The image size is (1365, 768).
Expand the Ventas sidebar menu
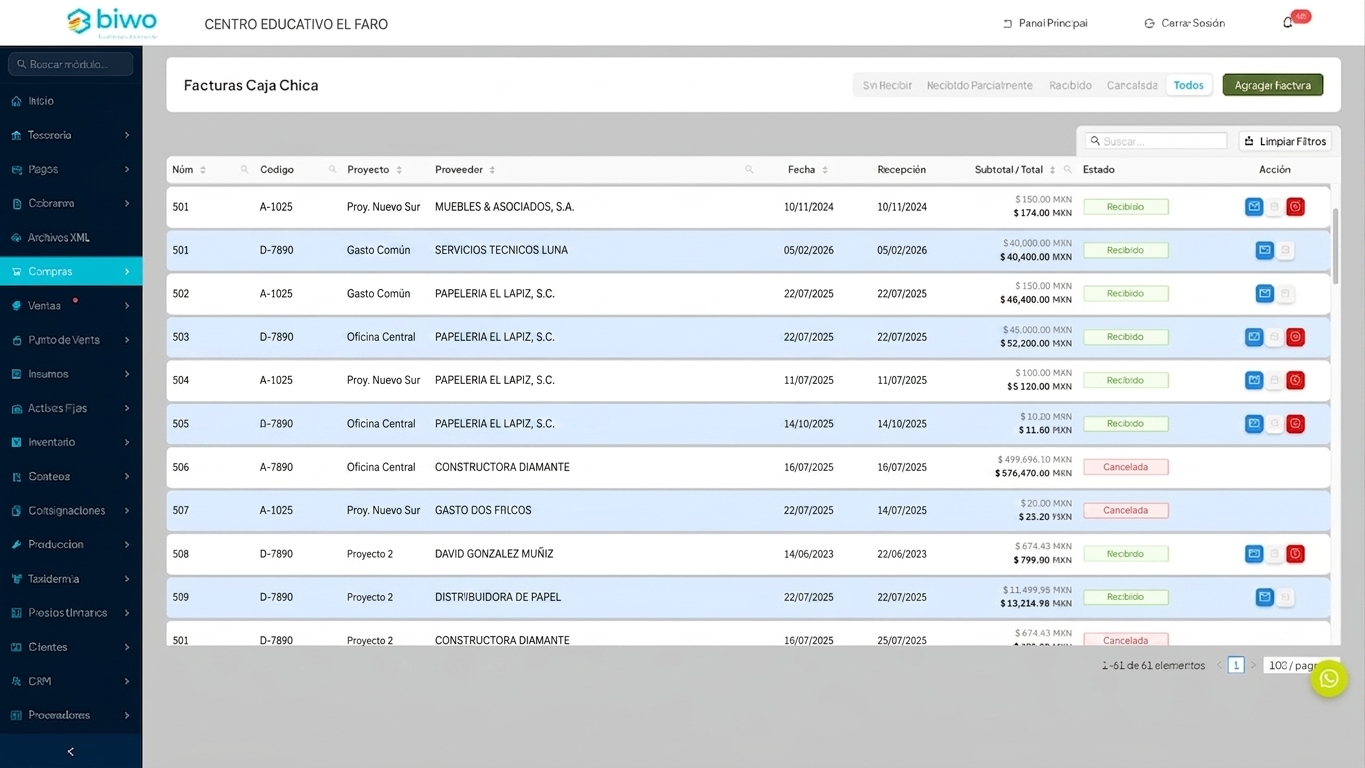pos(71,306)
